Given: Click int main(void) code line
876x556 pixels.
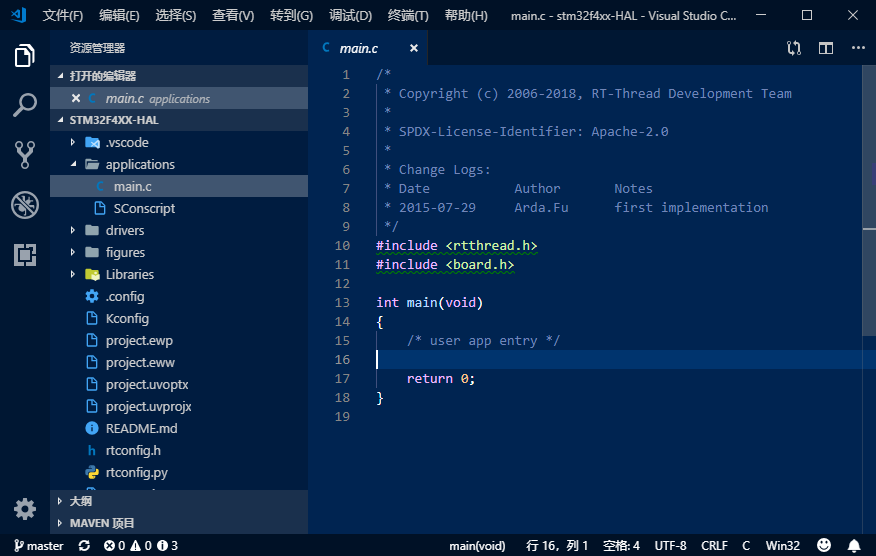Looking at the screenshot, I should [x=429, y=303].
